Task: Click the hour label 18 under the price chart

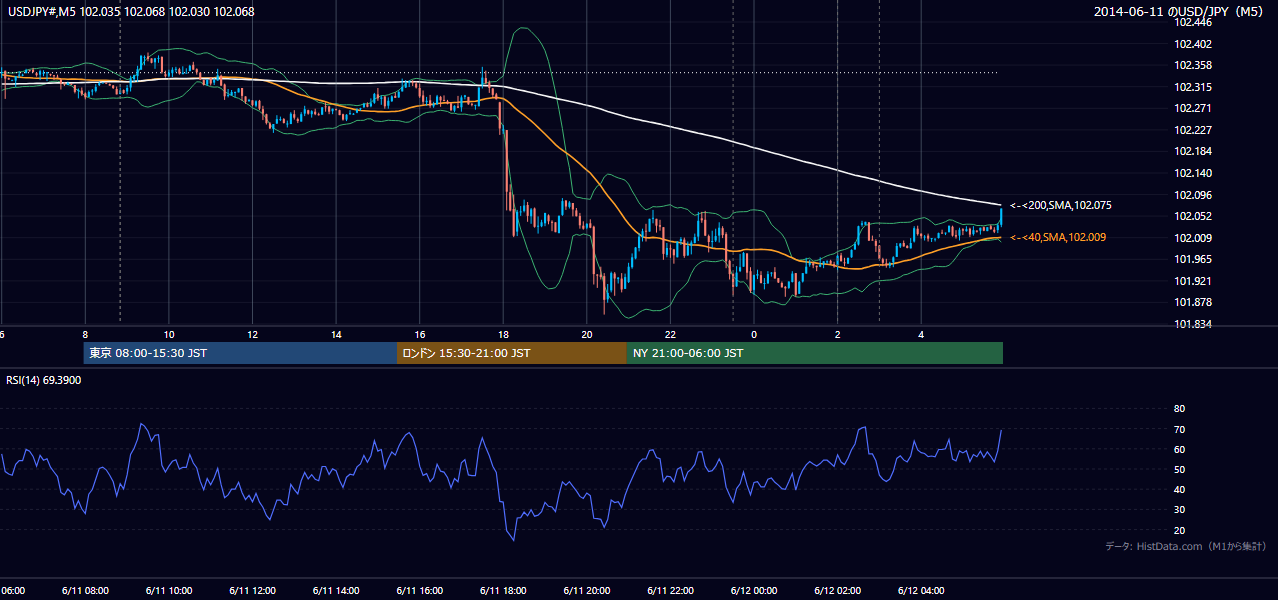Action: (x=503, y=334)
